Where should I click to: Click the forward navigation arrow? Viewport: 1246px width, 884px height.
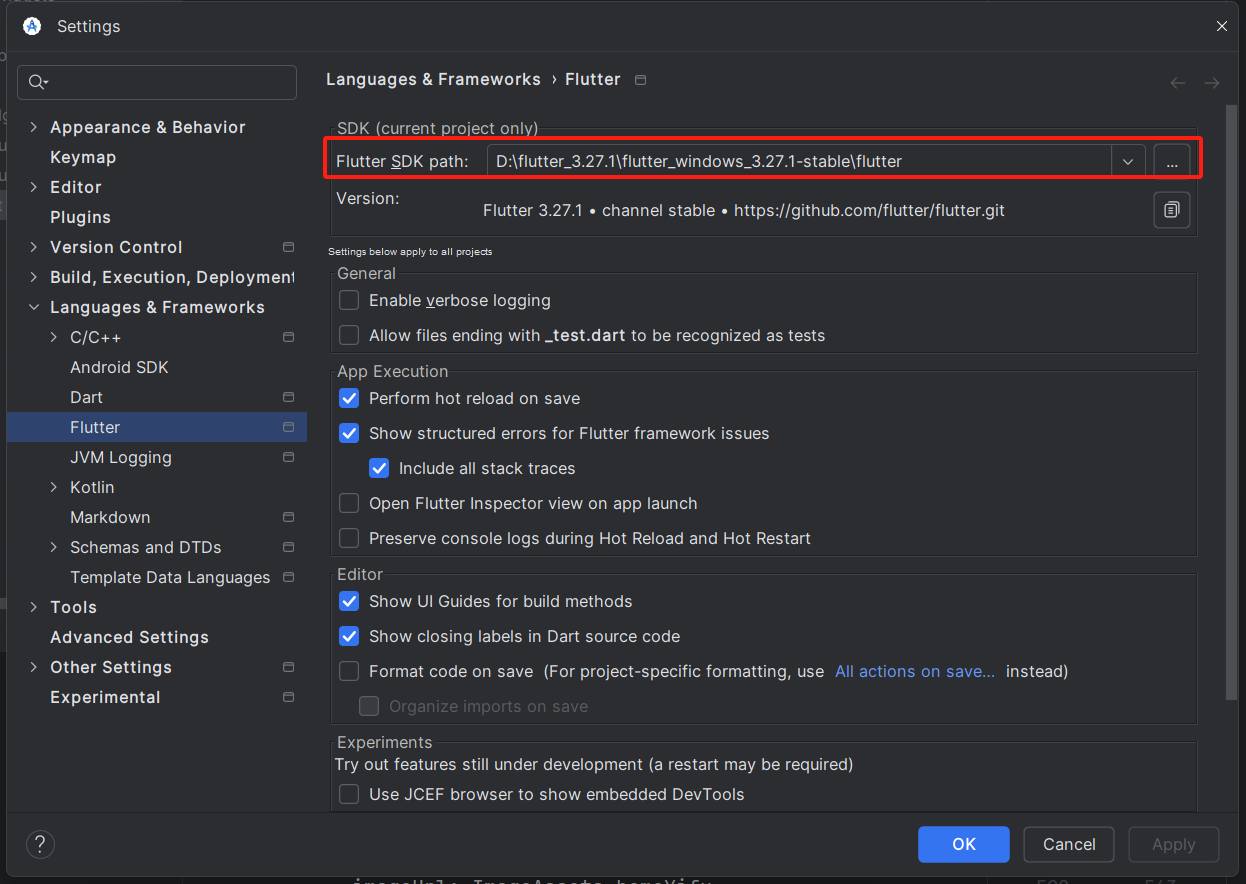tap(1211, 83)
